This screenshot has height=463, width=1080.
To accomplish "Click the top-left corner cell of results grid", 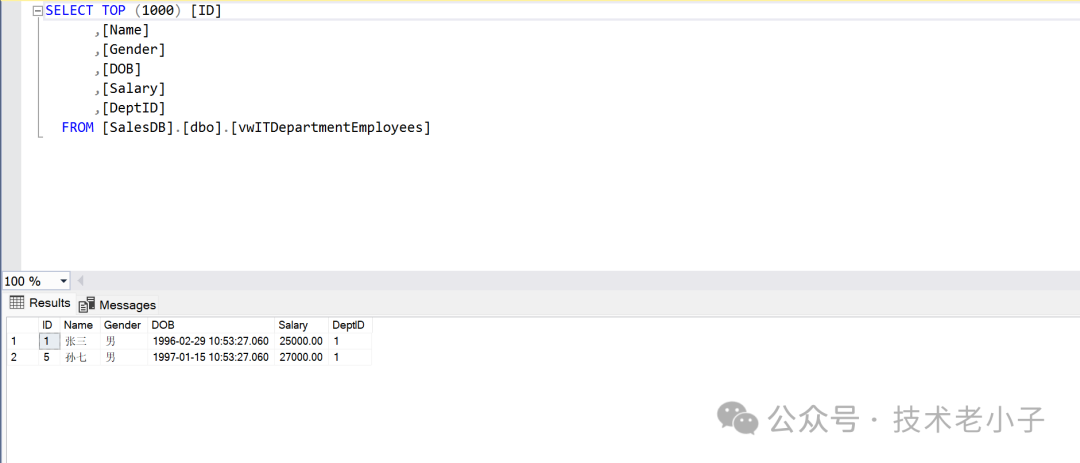I will coord(23,325).
